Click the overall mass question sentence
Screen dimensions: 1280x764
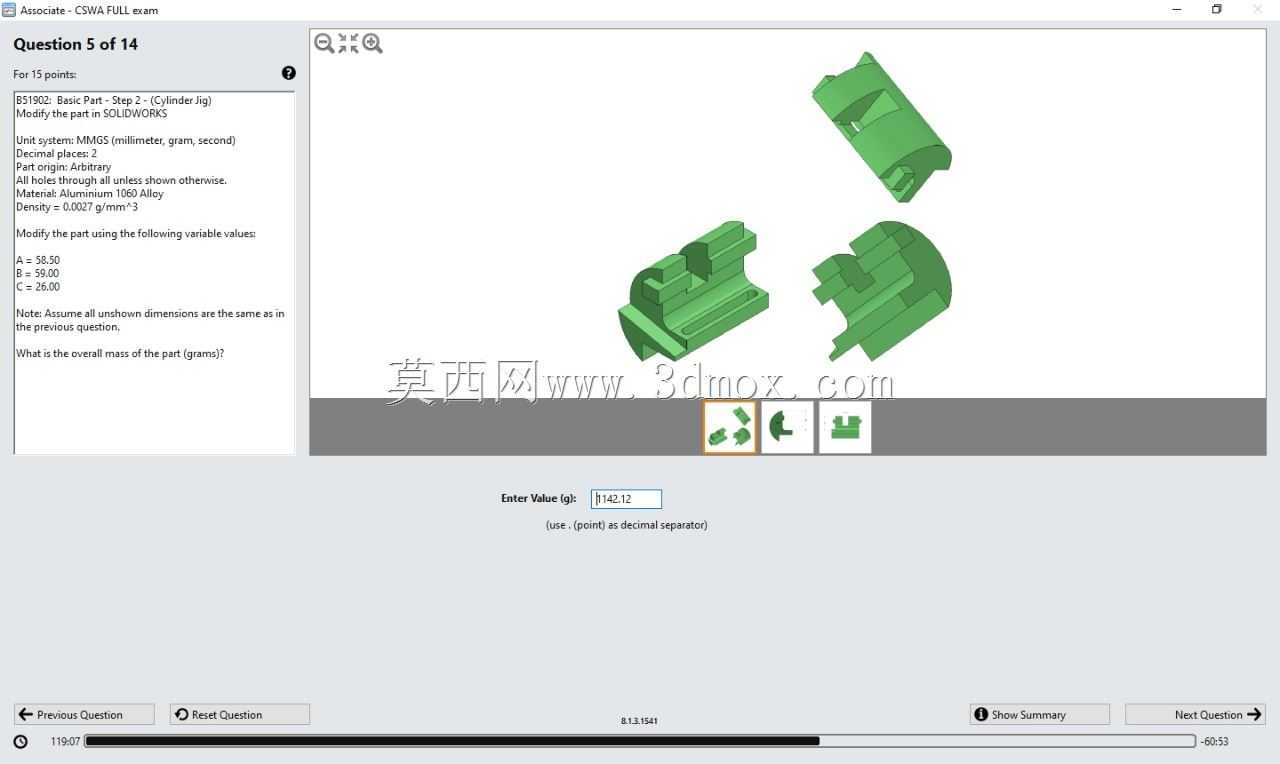coord(120,354)
